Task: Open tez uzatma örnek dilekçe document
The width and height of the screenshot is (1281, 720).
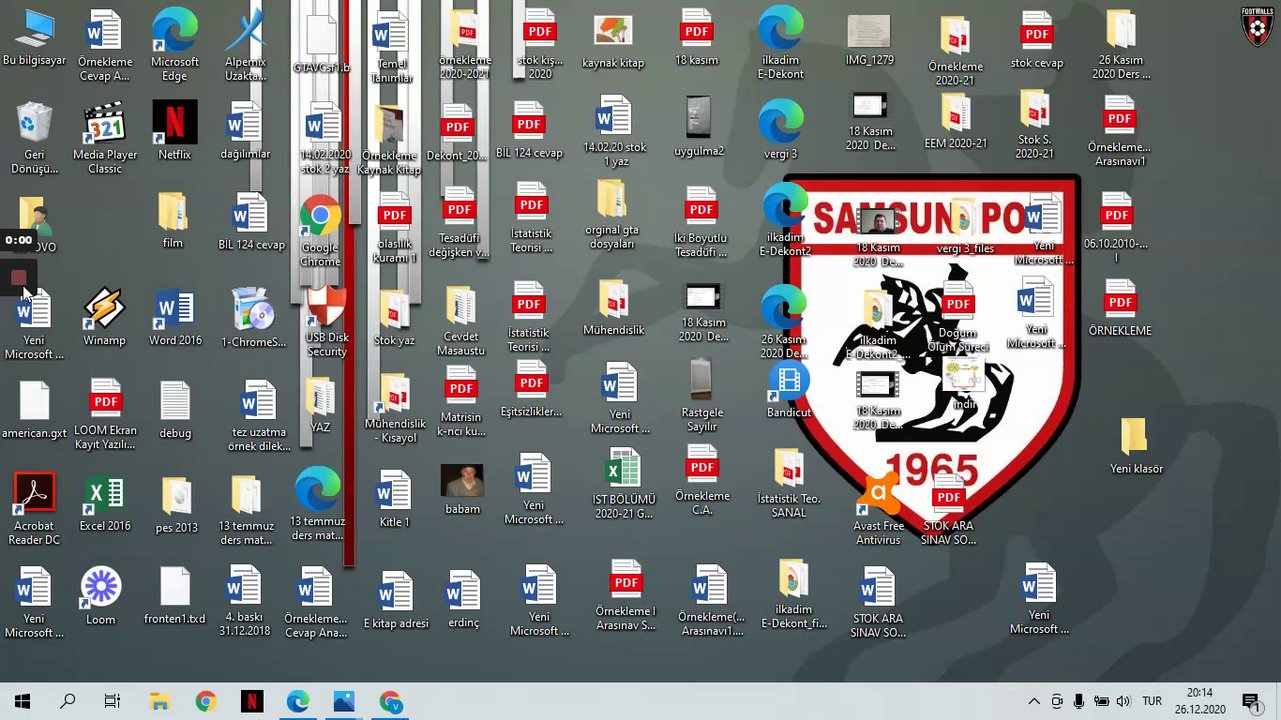Action: click(257, 417)
